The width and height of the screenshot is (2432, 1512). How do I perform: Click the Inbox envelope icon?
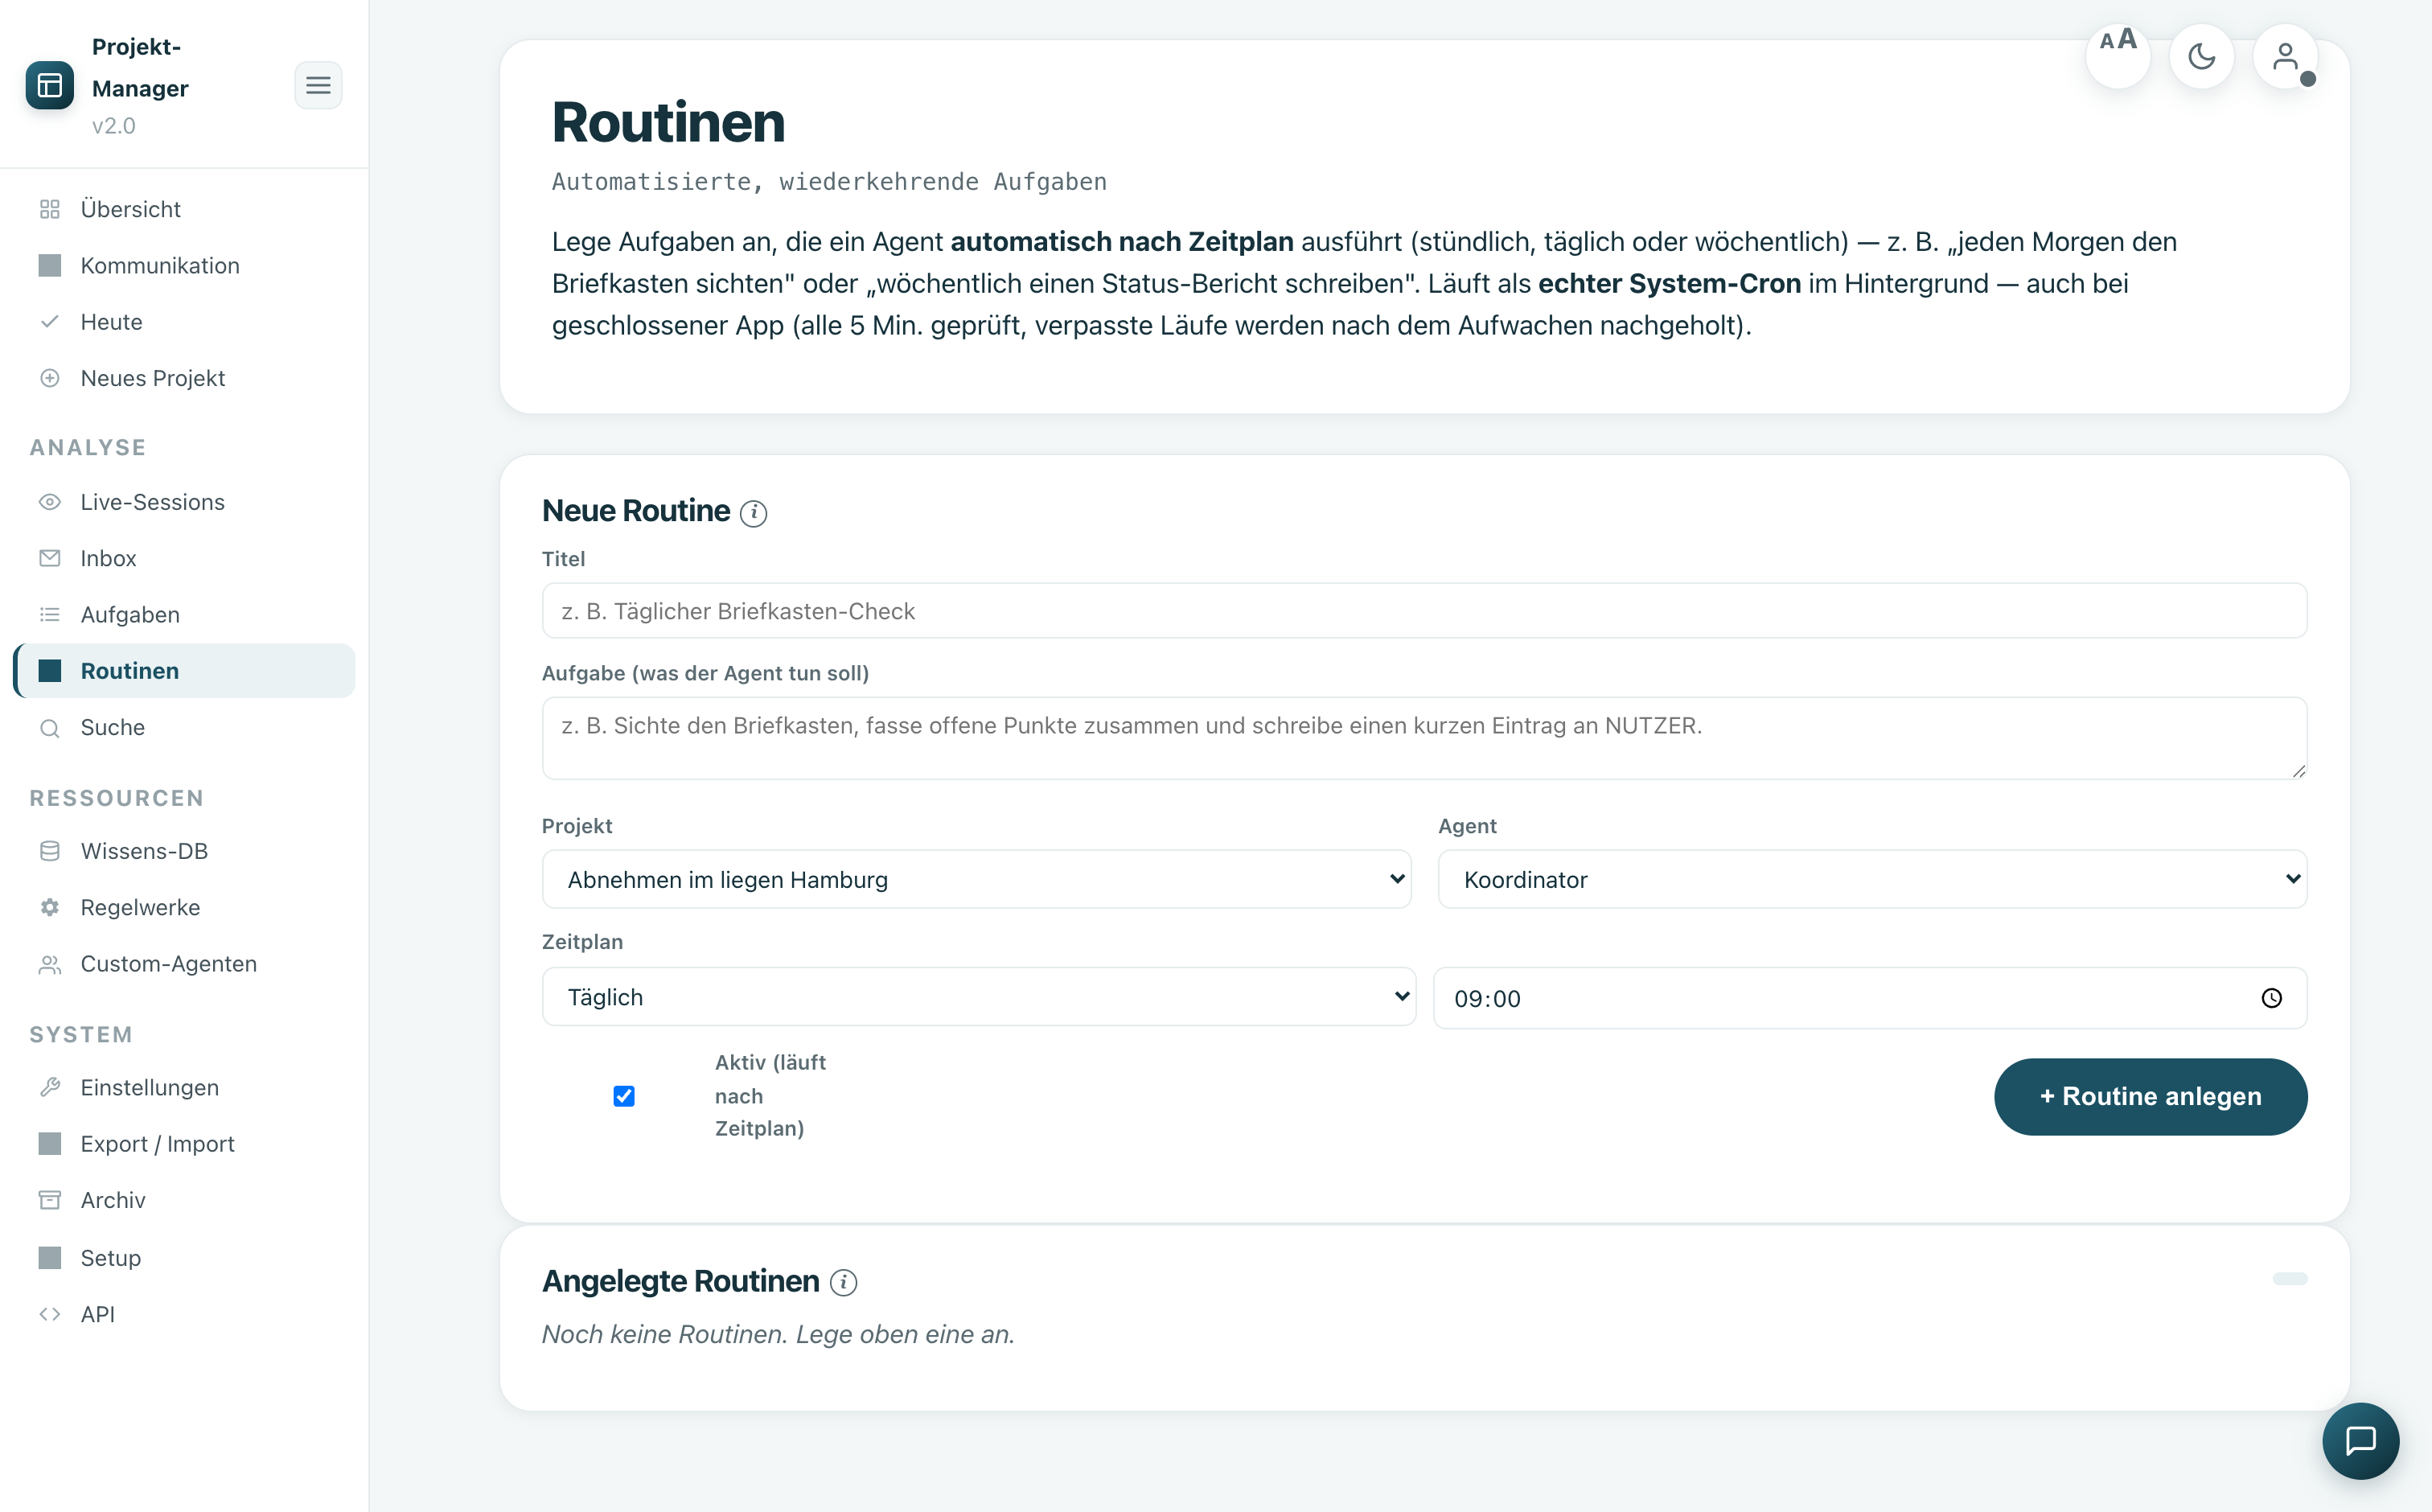pyautogui.click(x=50, y=558)
